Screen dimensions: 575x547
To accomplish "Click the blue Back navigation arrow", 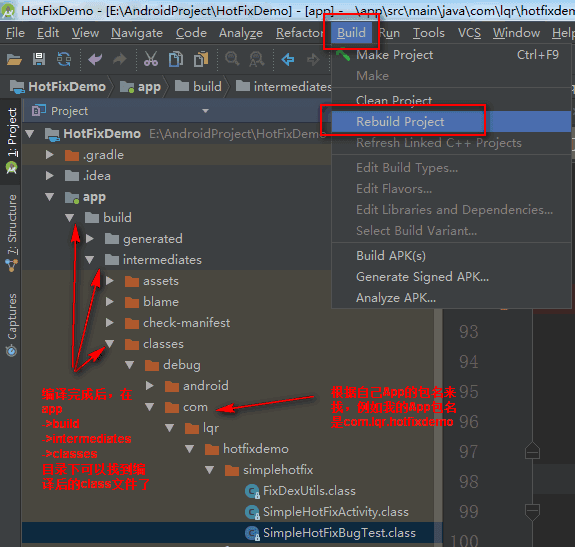I will click(x=288, y=59).
